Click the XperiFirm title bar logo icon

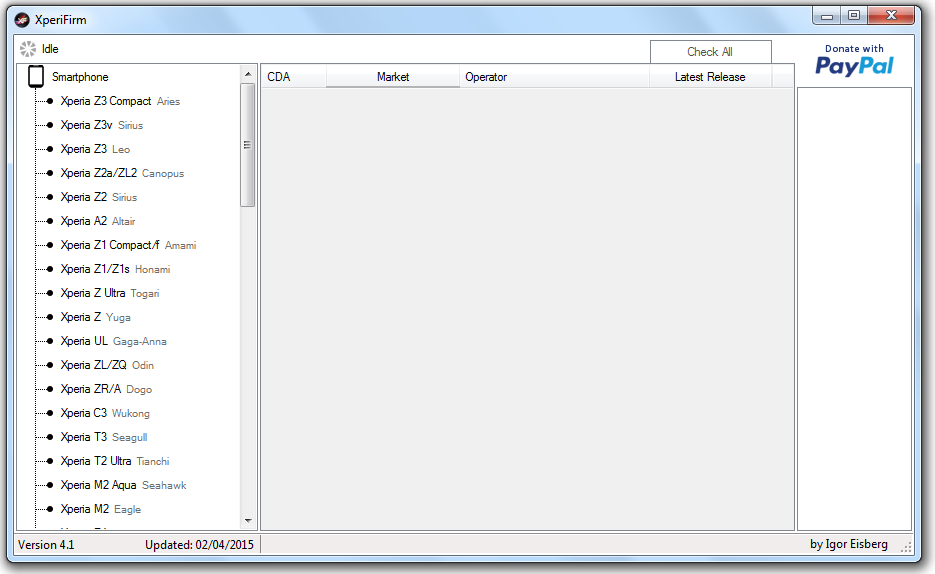22,20
